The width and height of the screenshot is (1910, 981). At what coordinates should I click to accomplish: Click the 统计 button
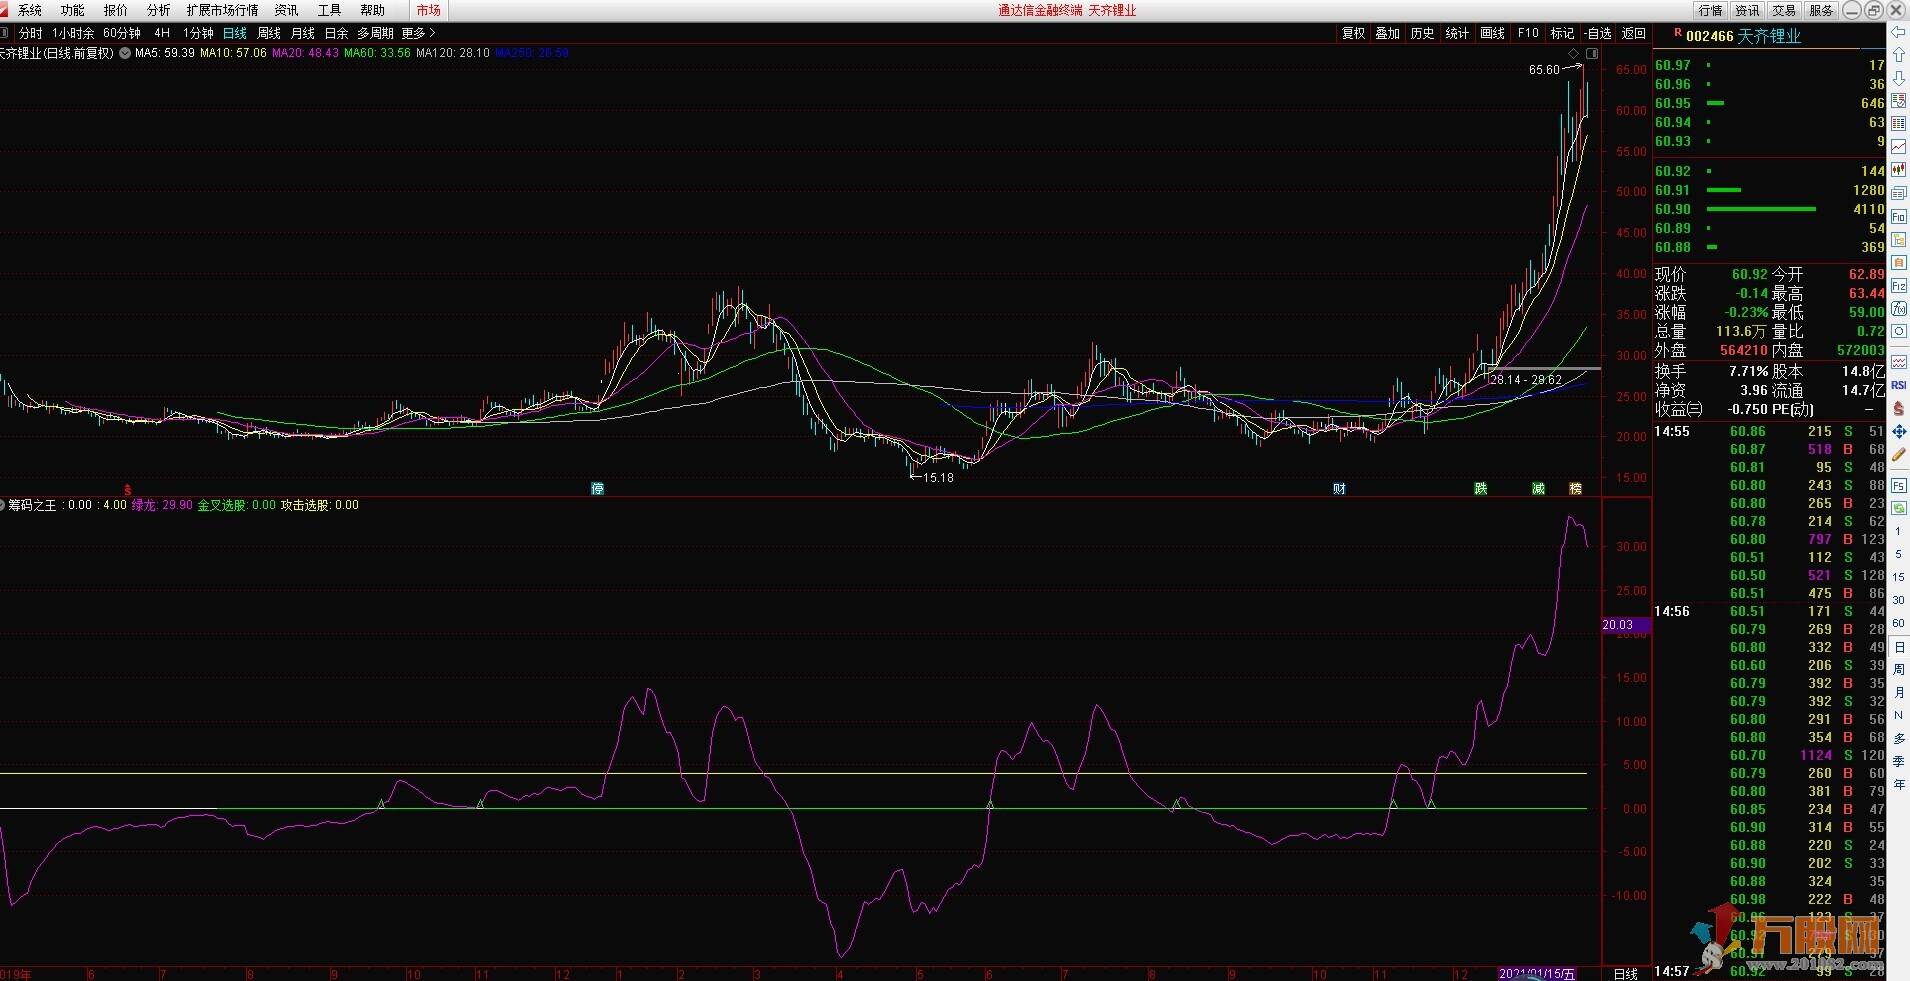pyautogui.click(x=1457, y=33)
